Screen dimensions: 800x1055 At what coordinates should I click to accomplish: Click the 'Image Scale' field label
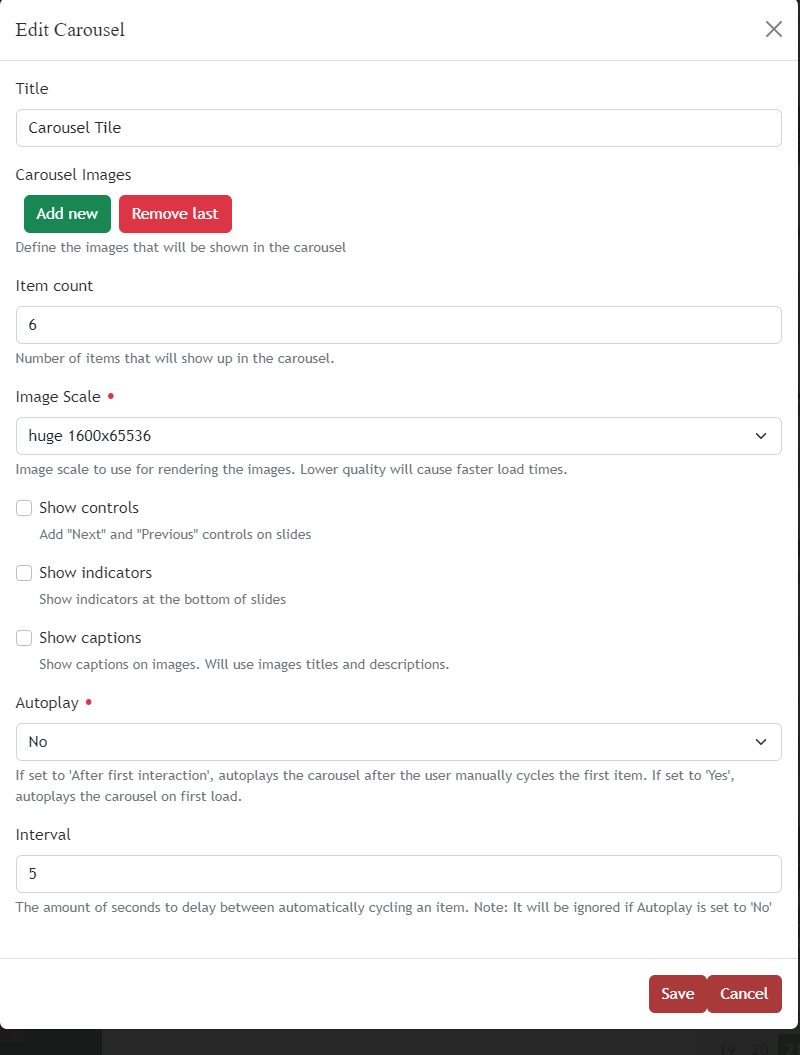58,397
